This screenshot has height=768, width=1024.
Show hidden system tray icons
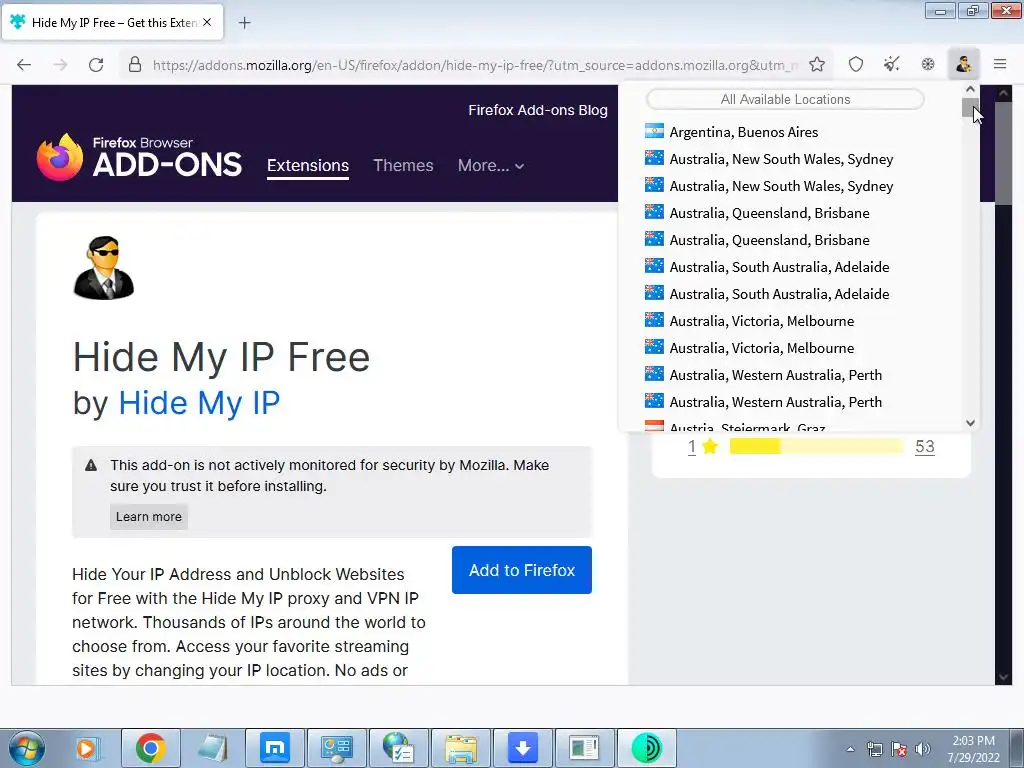click(850, 749)
